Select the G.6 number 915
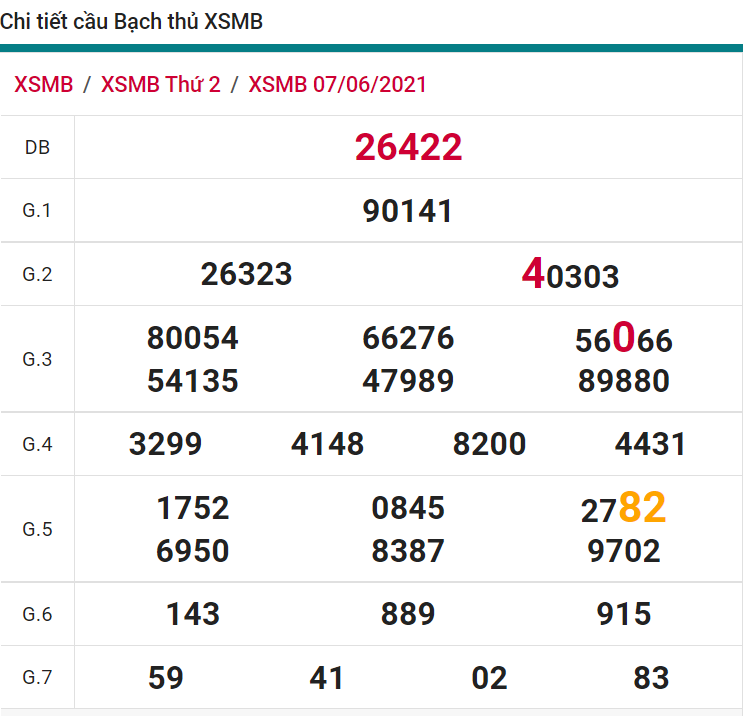This screenshot has width=748, height=716. point(623,613)
